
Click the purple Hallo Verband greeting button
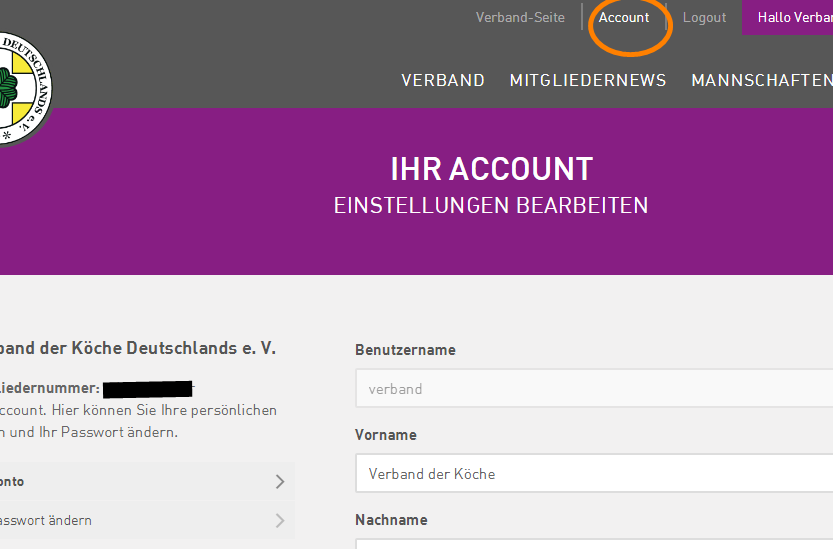[787, 18]
